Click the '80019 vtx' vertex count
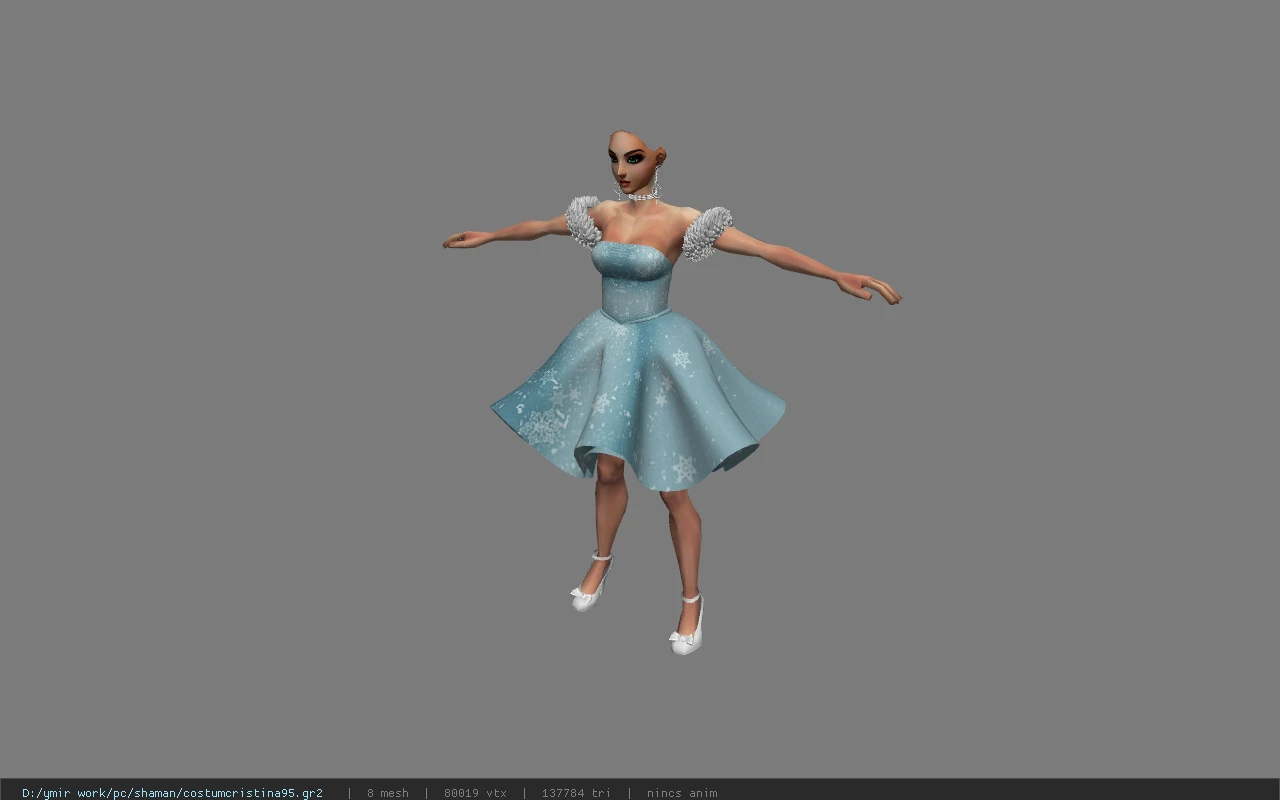This screenshot has height=800, width=1280. (x=475, y=793)
